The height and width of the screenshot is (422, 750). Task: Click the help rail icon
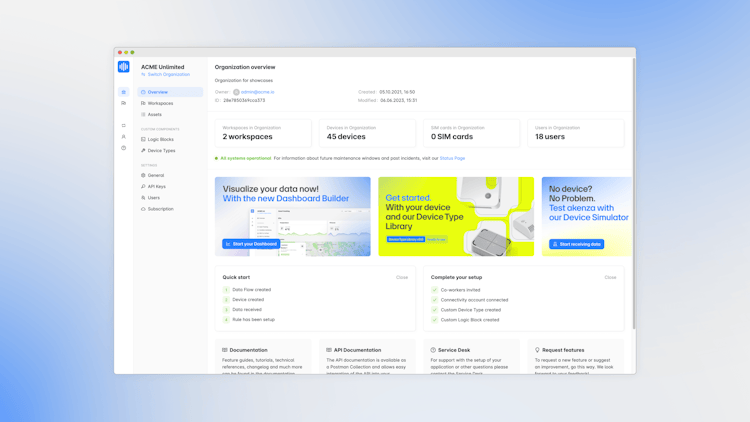123,148
